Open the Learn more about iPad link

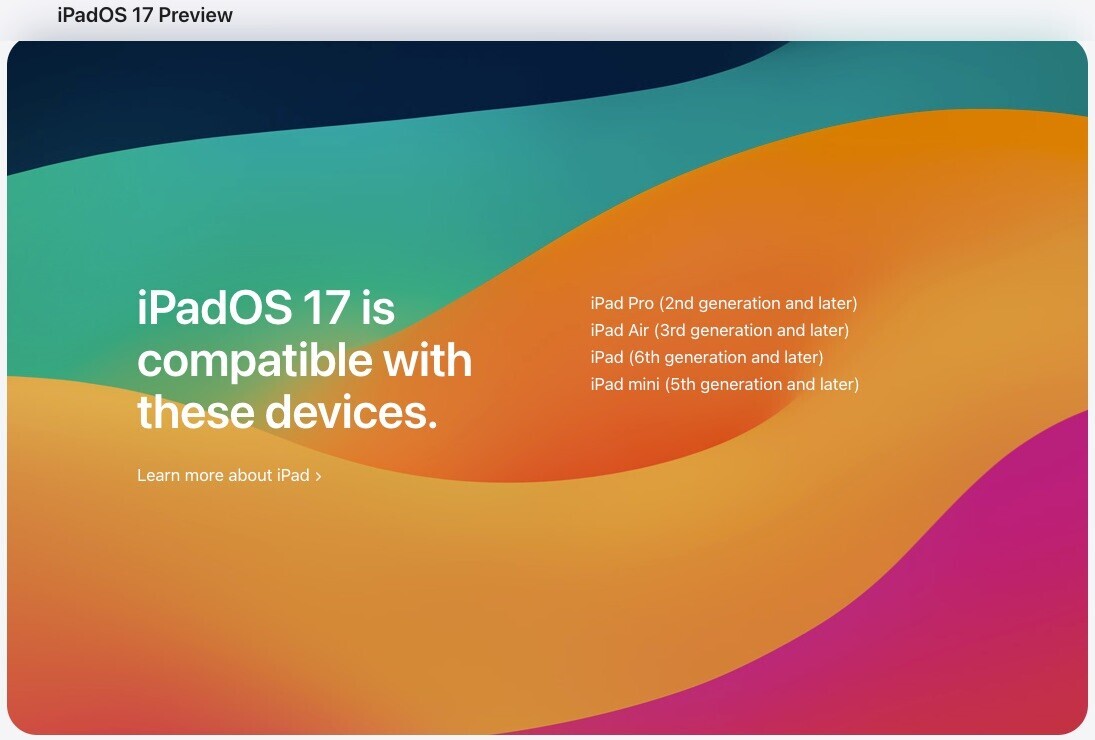pyautogui.click(x=229, y=475)
